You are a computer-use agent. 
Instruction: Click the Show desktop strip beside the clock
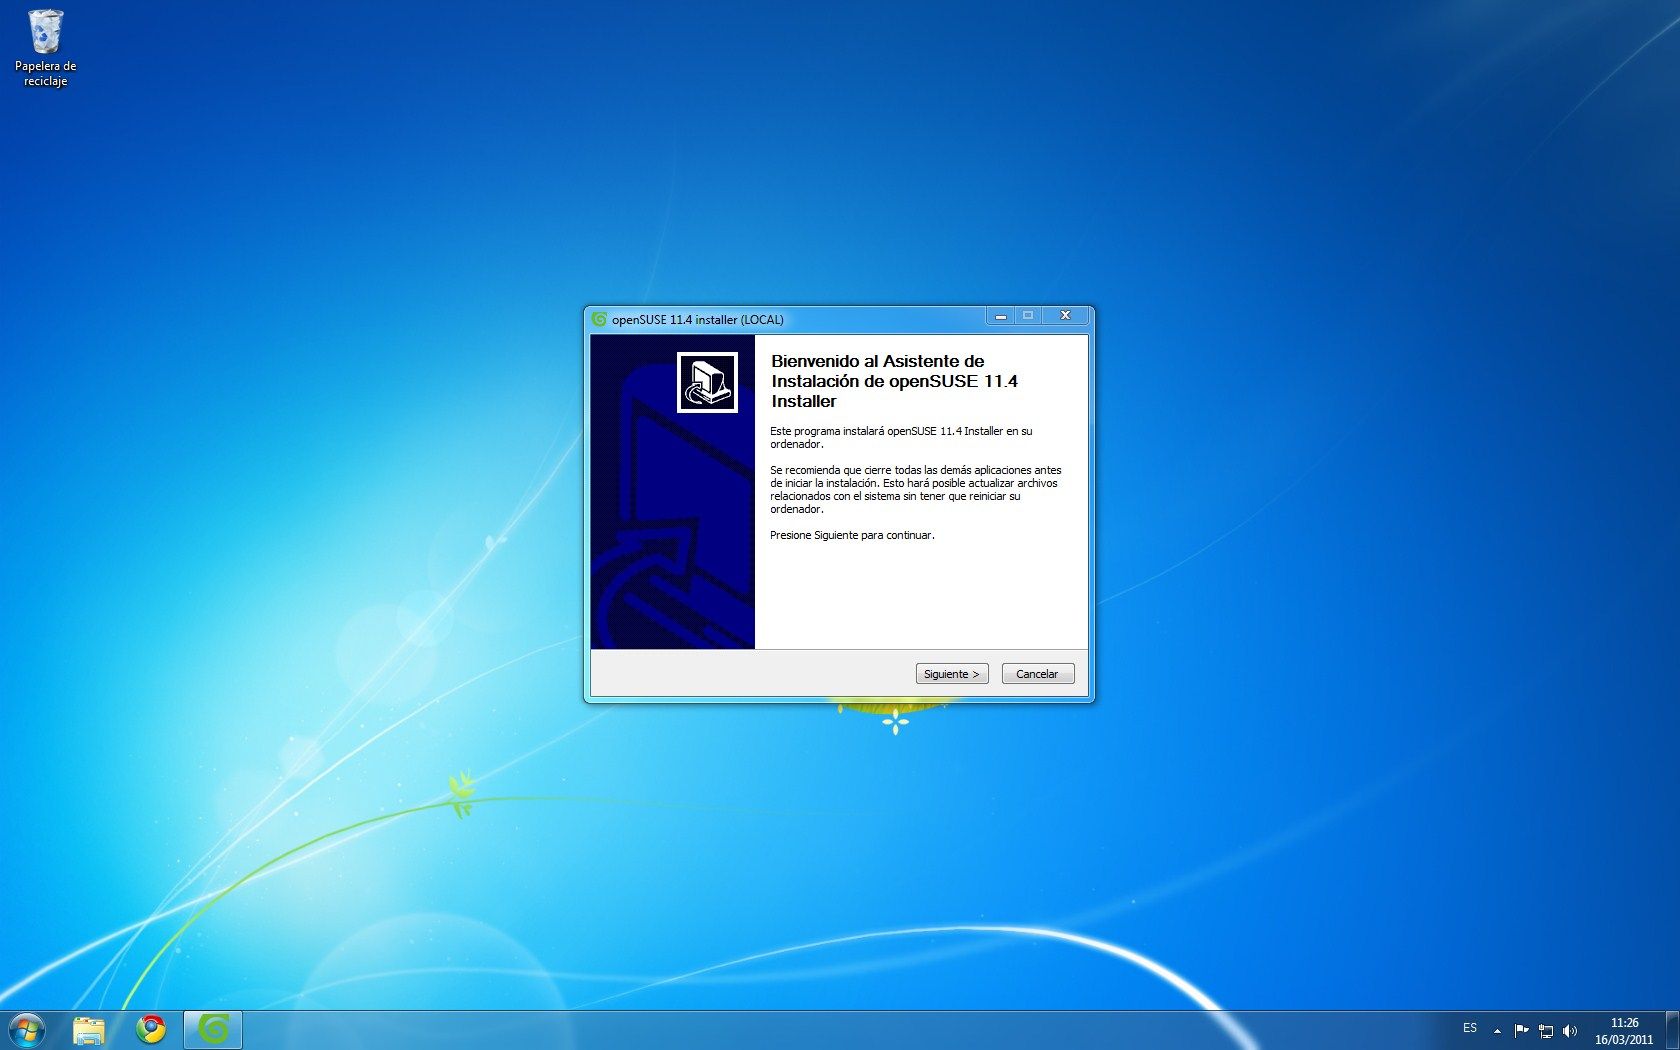(x=1672, y=1030)
